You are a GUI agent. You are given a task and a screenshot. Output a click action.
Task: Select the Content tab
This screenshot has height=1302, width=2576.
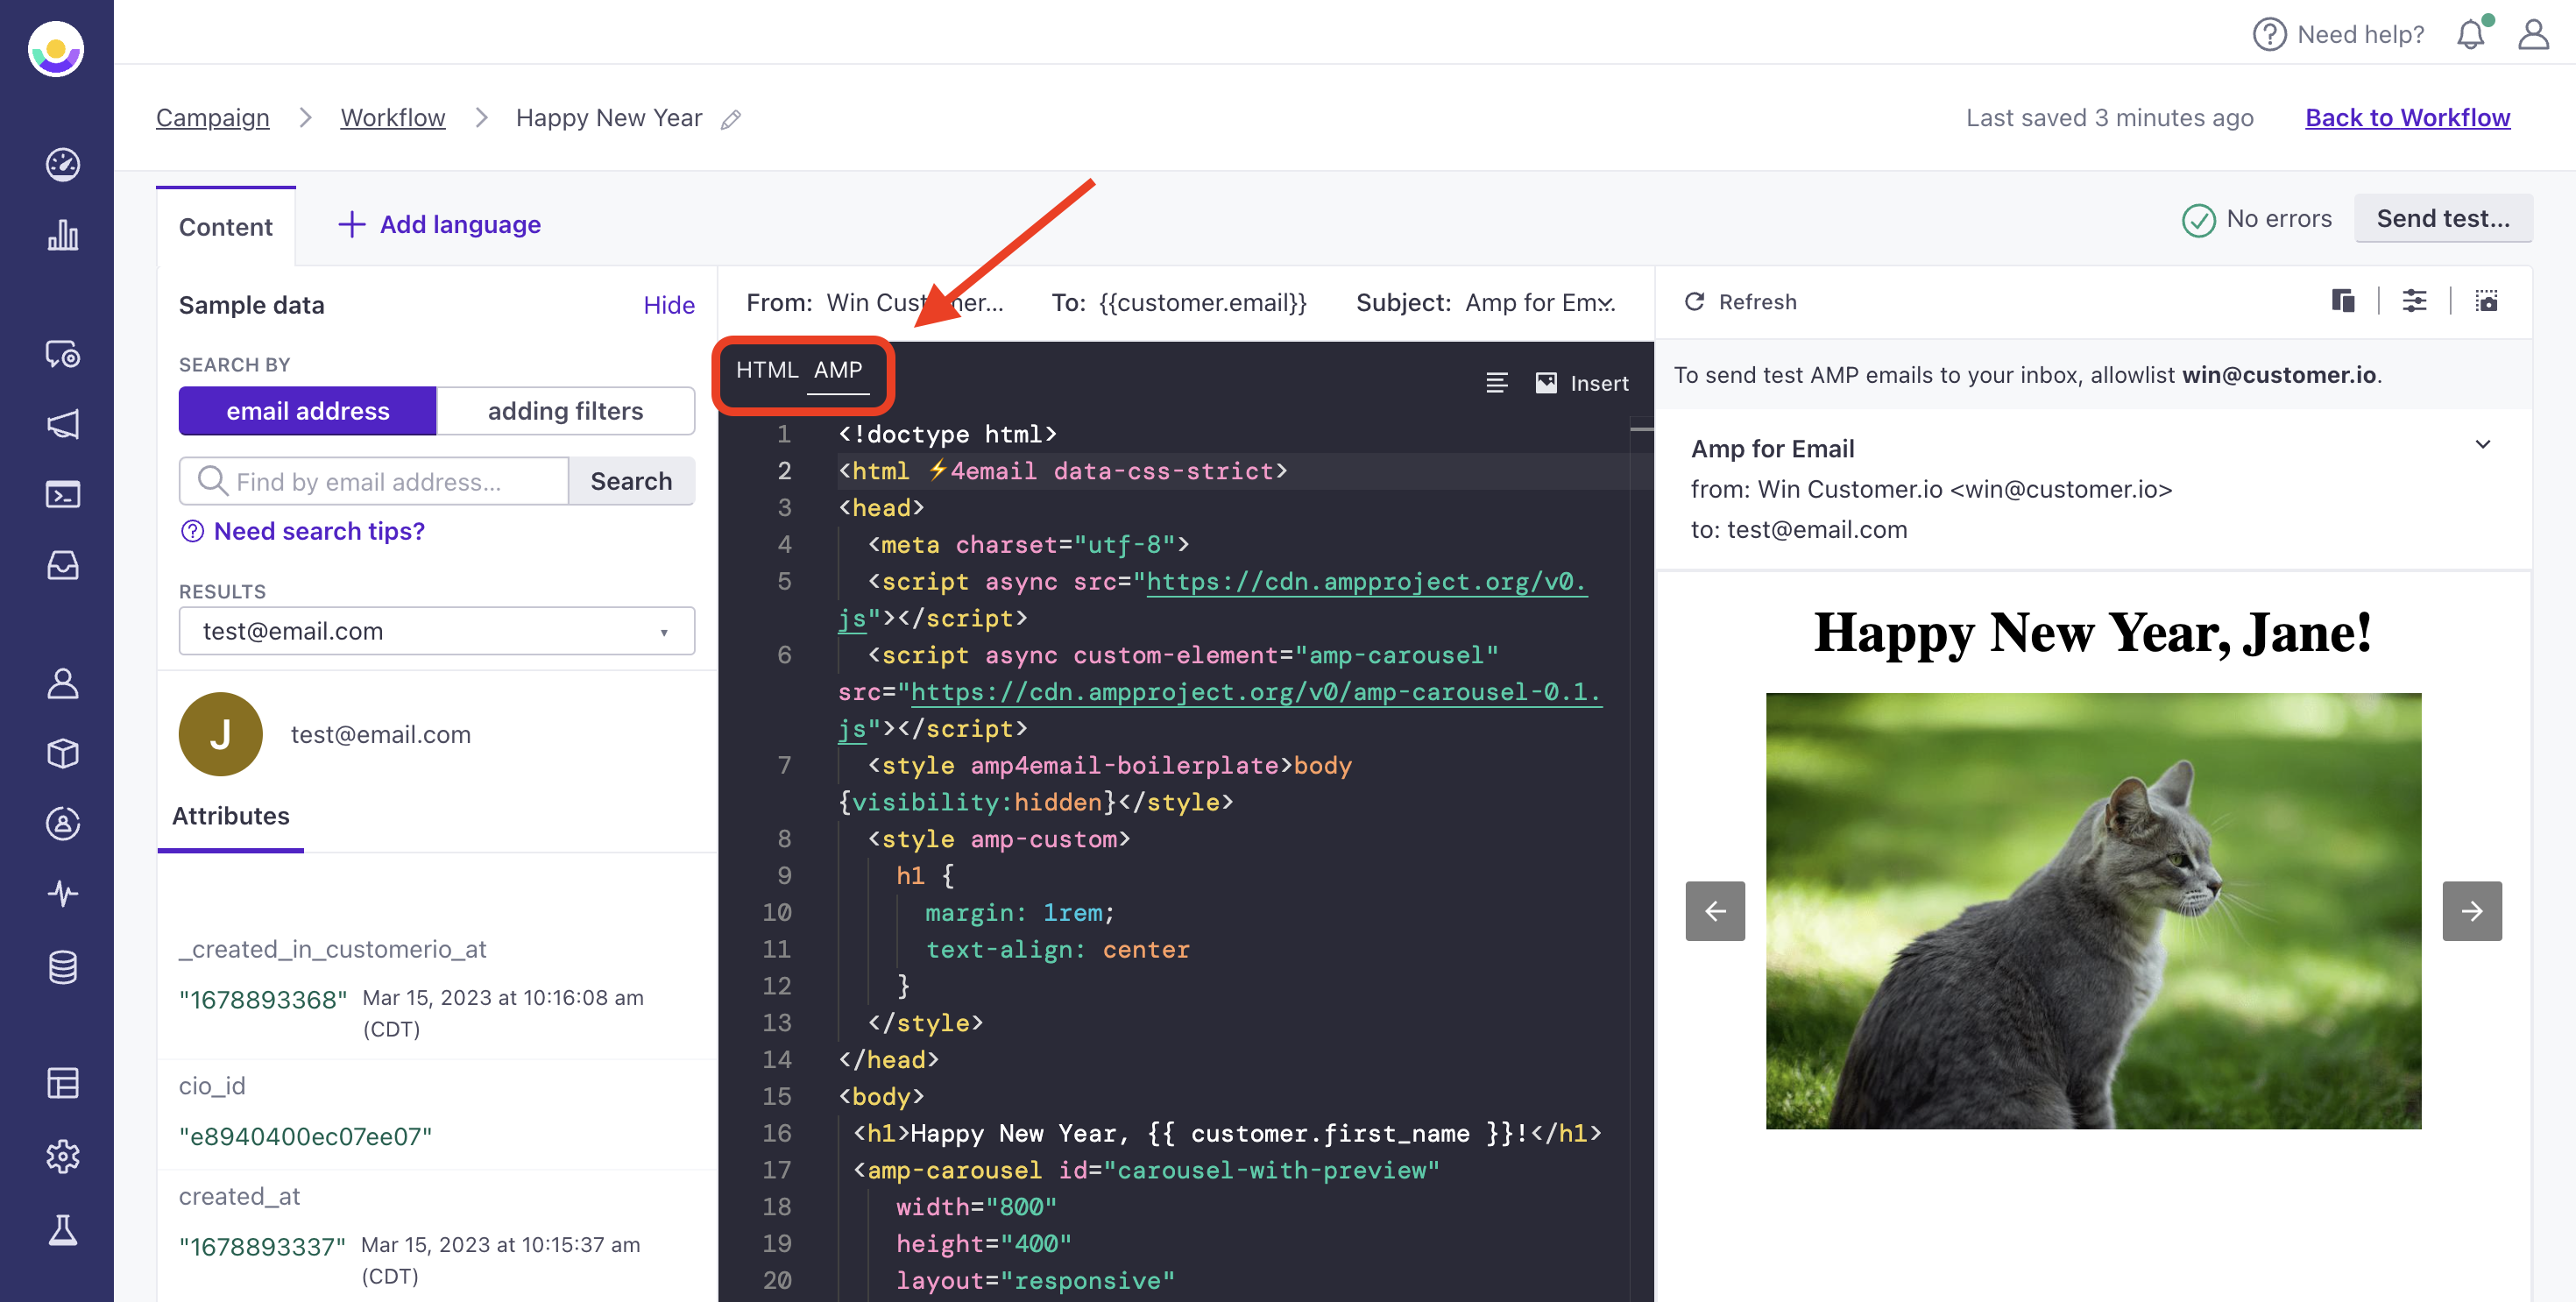pos(225,227)
